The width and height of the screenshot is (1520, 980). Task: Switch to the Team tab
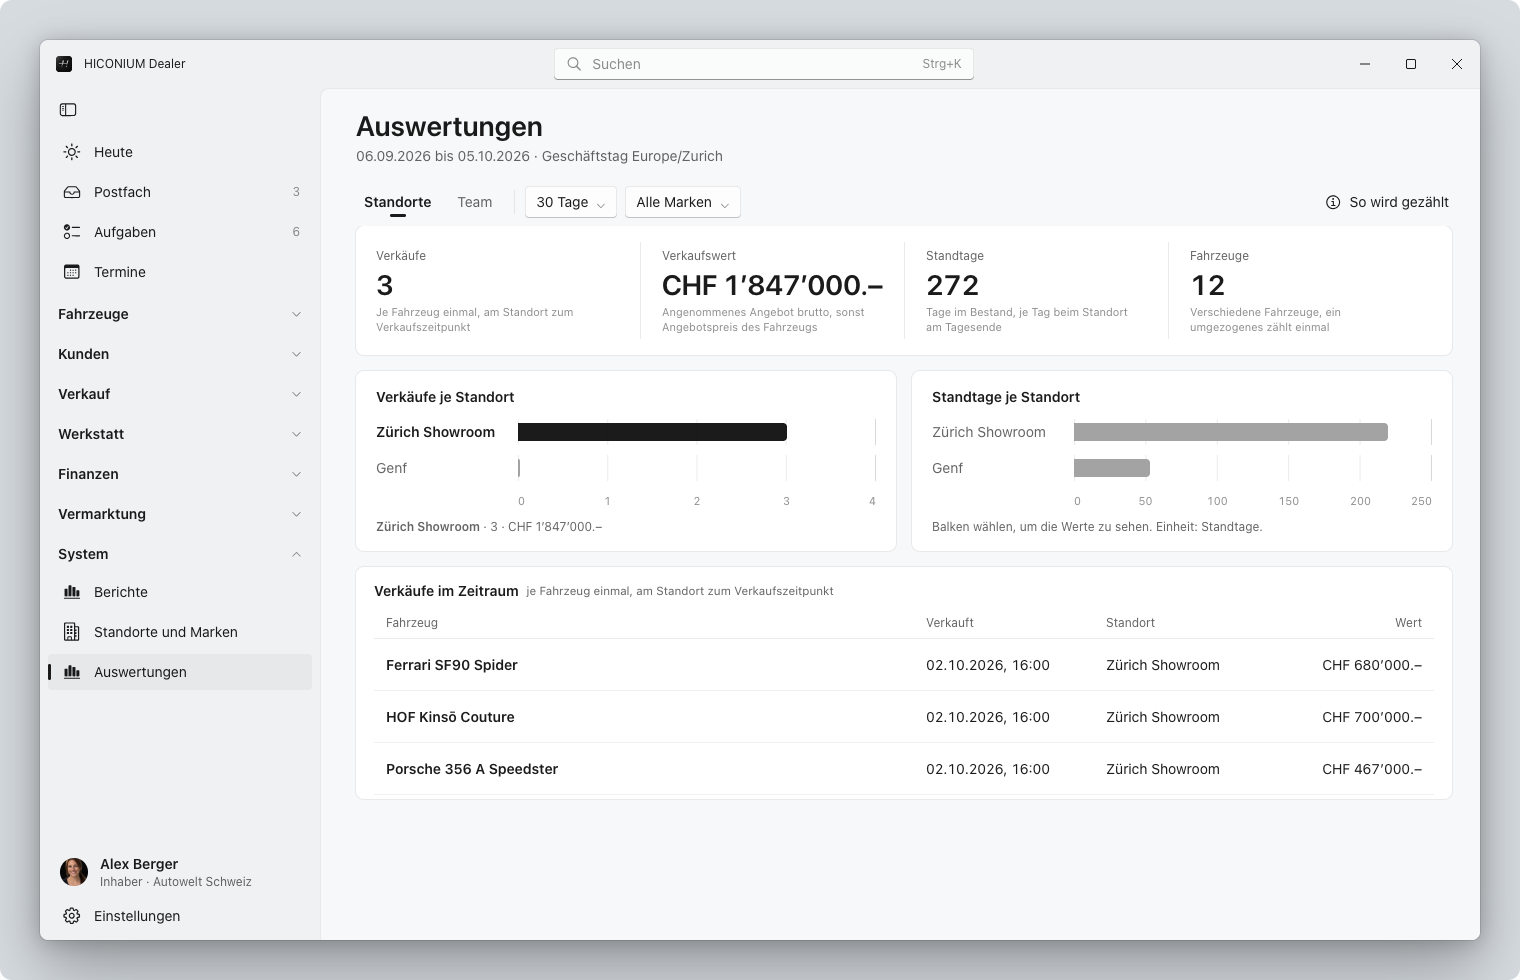[475, 202]
